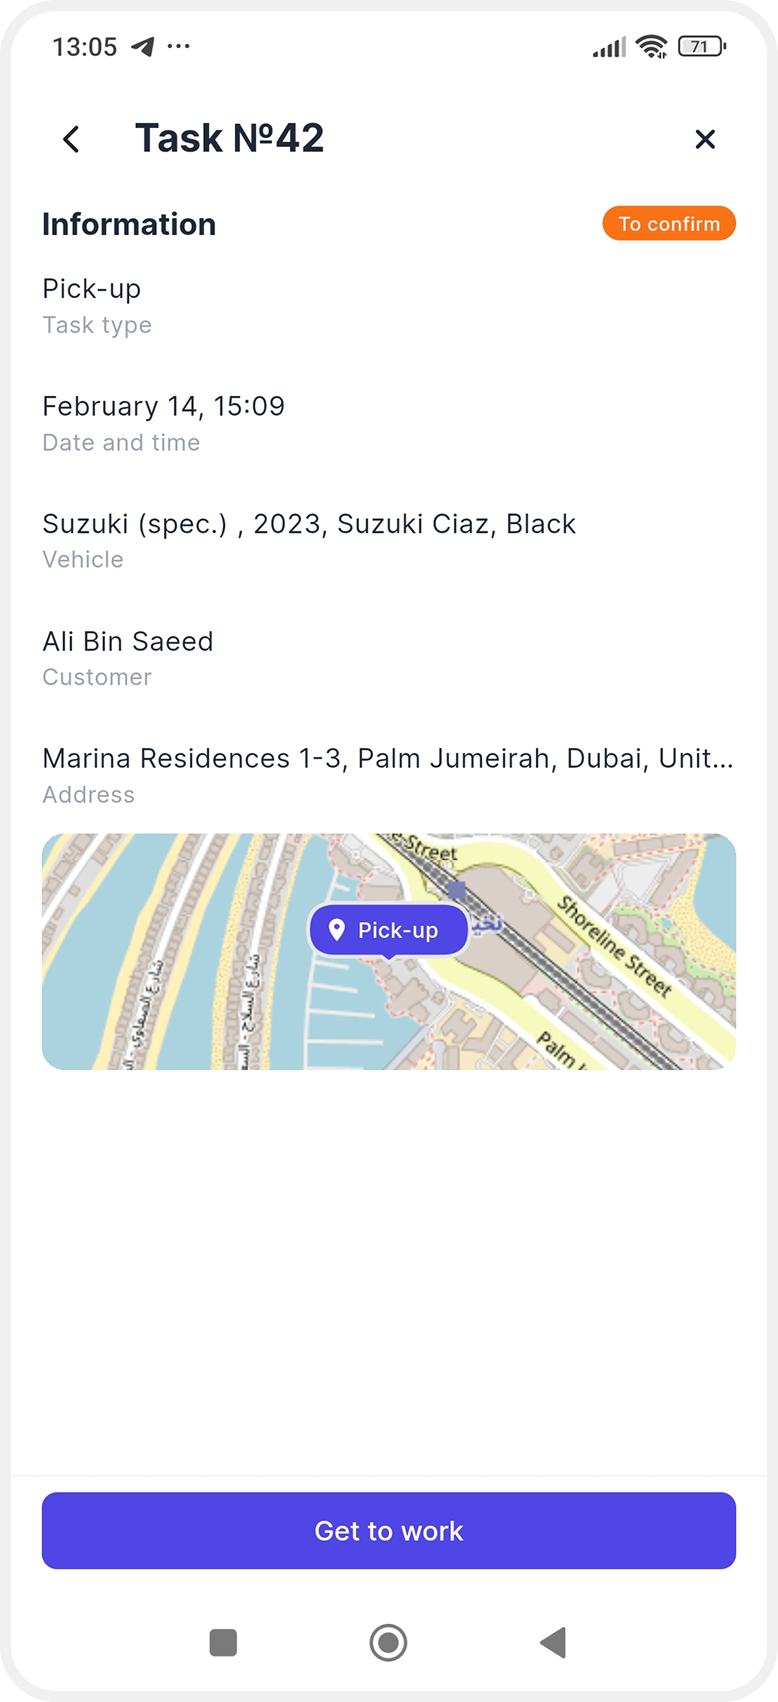Tap the Wi-Fi icon in status bar
This screenshot has height=1702, width=778.
click(x=651, y=47)
